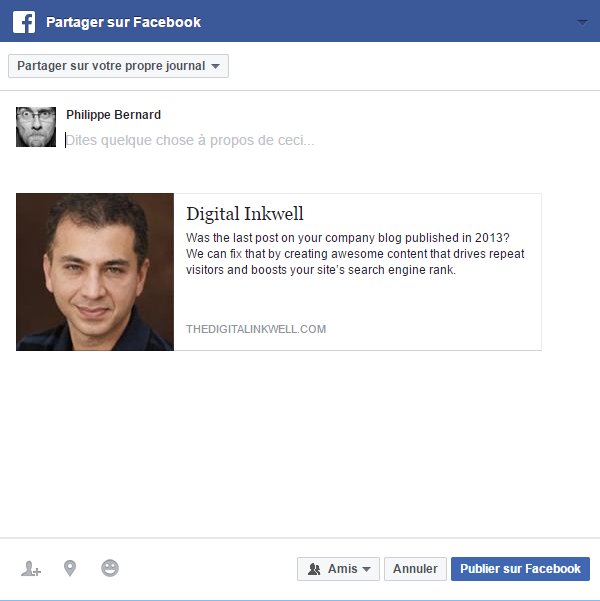The image size is (600, 601).
Task: Click the emoji feeling icon
Action: [x=110, y=568]
